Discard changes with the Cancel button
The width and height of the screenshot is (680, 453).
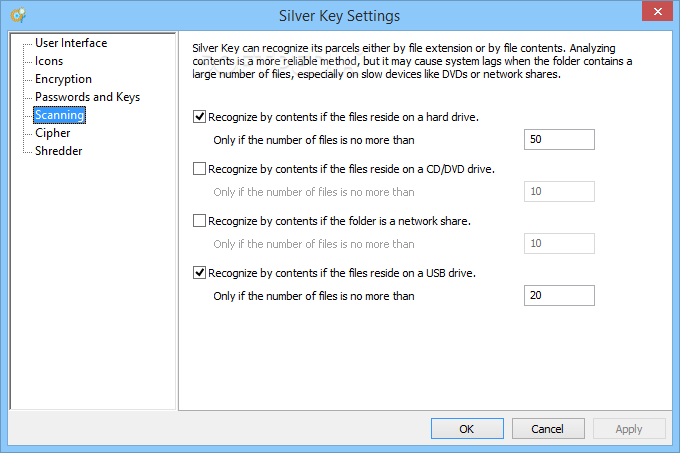(x=548, y=429)
